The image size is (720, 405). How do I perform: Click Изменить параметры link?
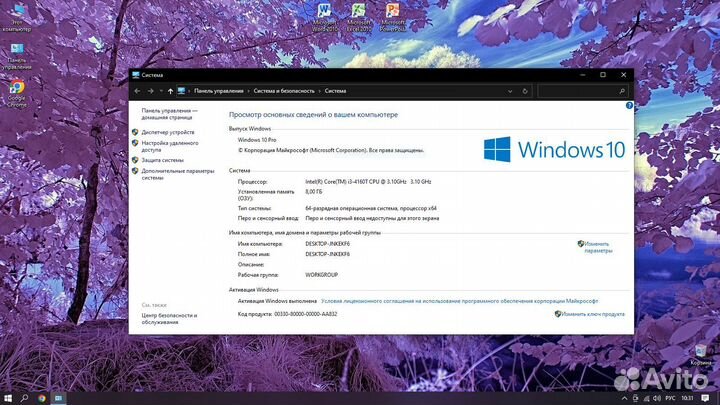coord(598,248)
